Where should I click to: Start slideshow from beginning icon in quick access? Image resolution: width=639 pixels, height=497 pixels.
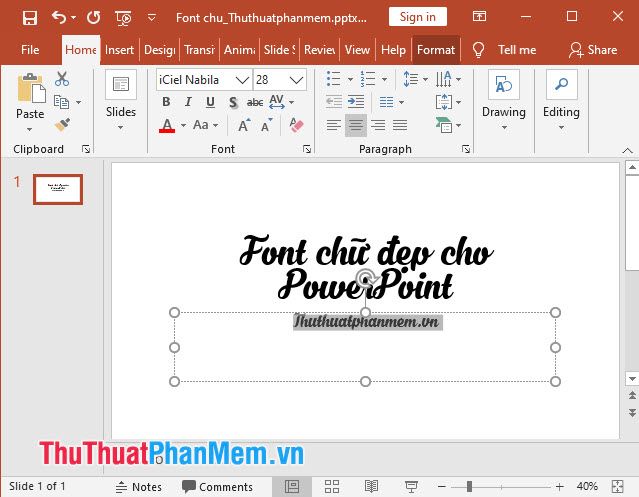point(123,18)
